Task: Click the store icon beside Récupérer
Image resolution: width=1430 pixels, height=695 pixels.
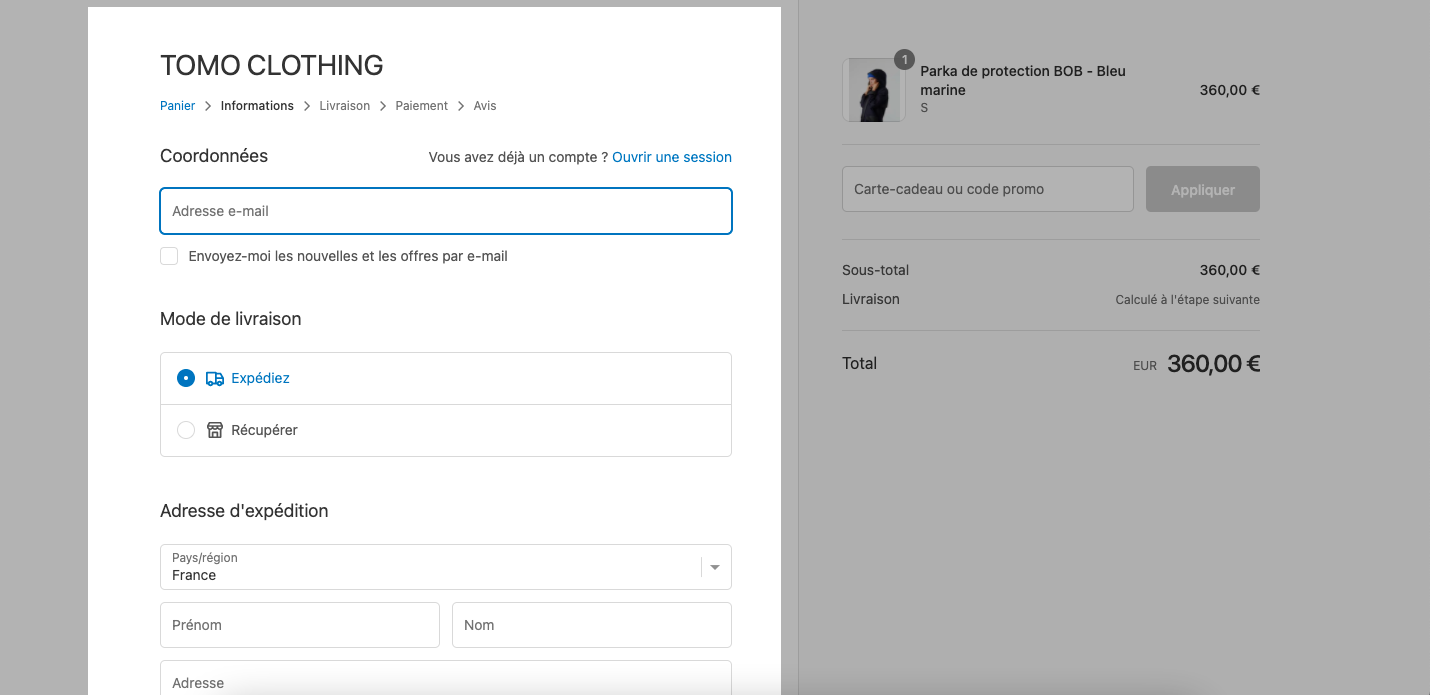Action: pos(215,430)
